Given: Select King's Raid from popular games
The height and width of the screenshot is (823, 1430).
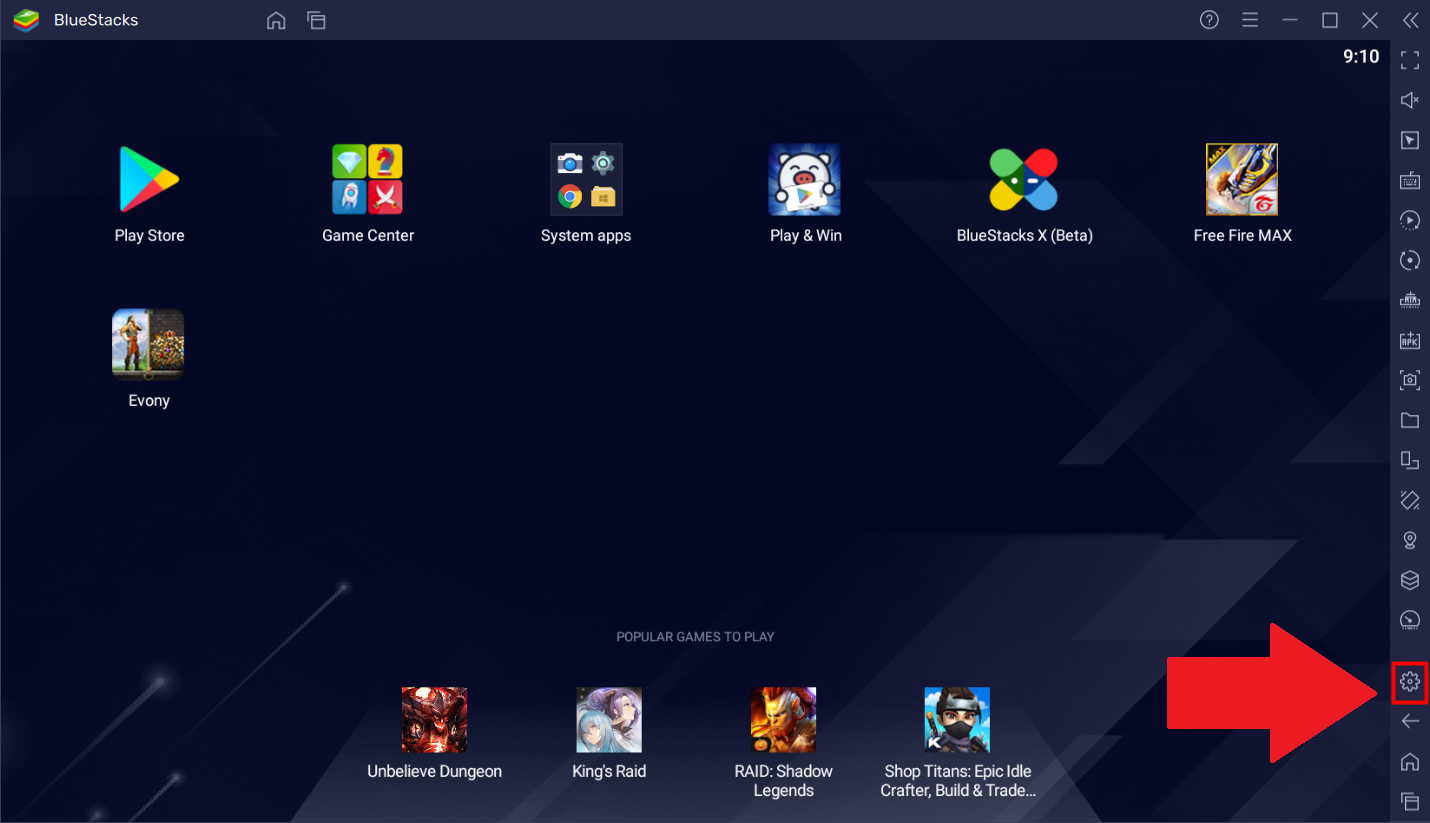Looking at the screenshot, I should (609, 720).
